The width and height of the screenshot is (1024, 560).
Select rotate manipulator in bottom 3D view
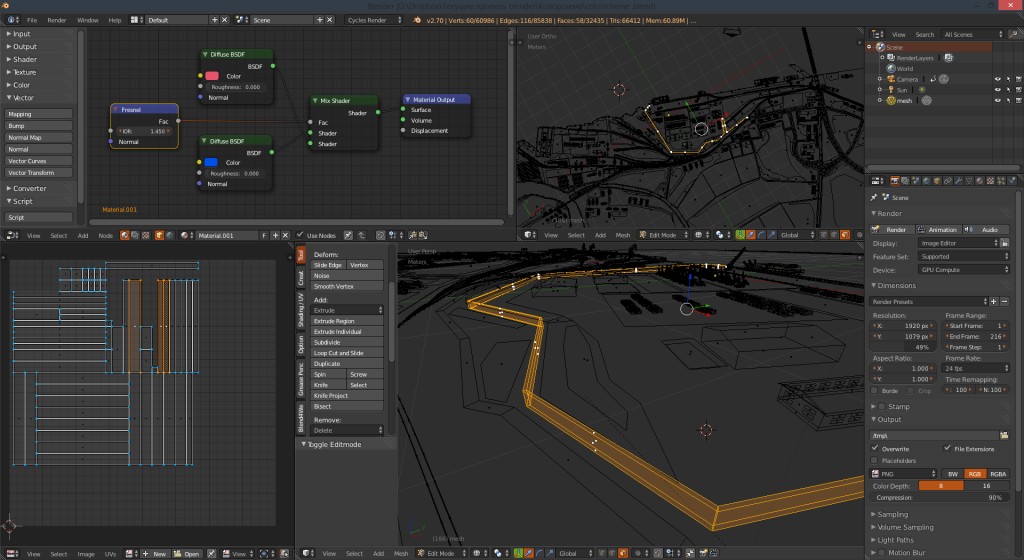(539, 553)
